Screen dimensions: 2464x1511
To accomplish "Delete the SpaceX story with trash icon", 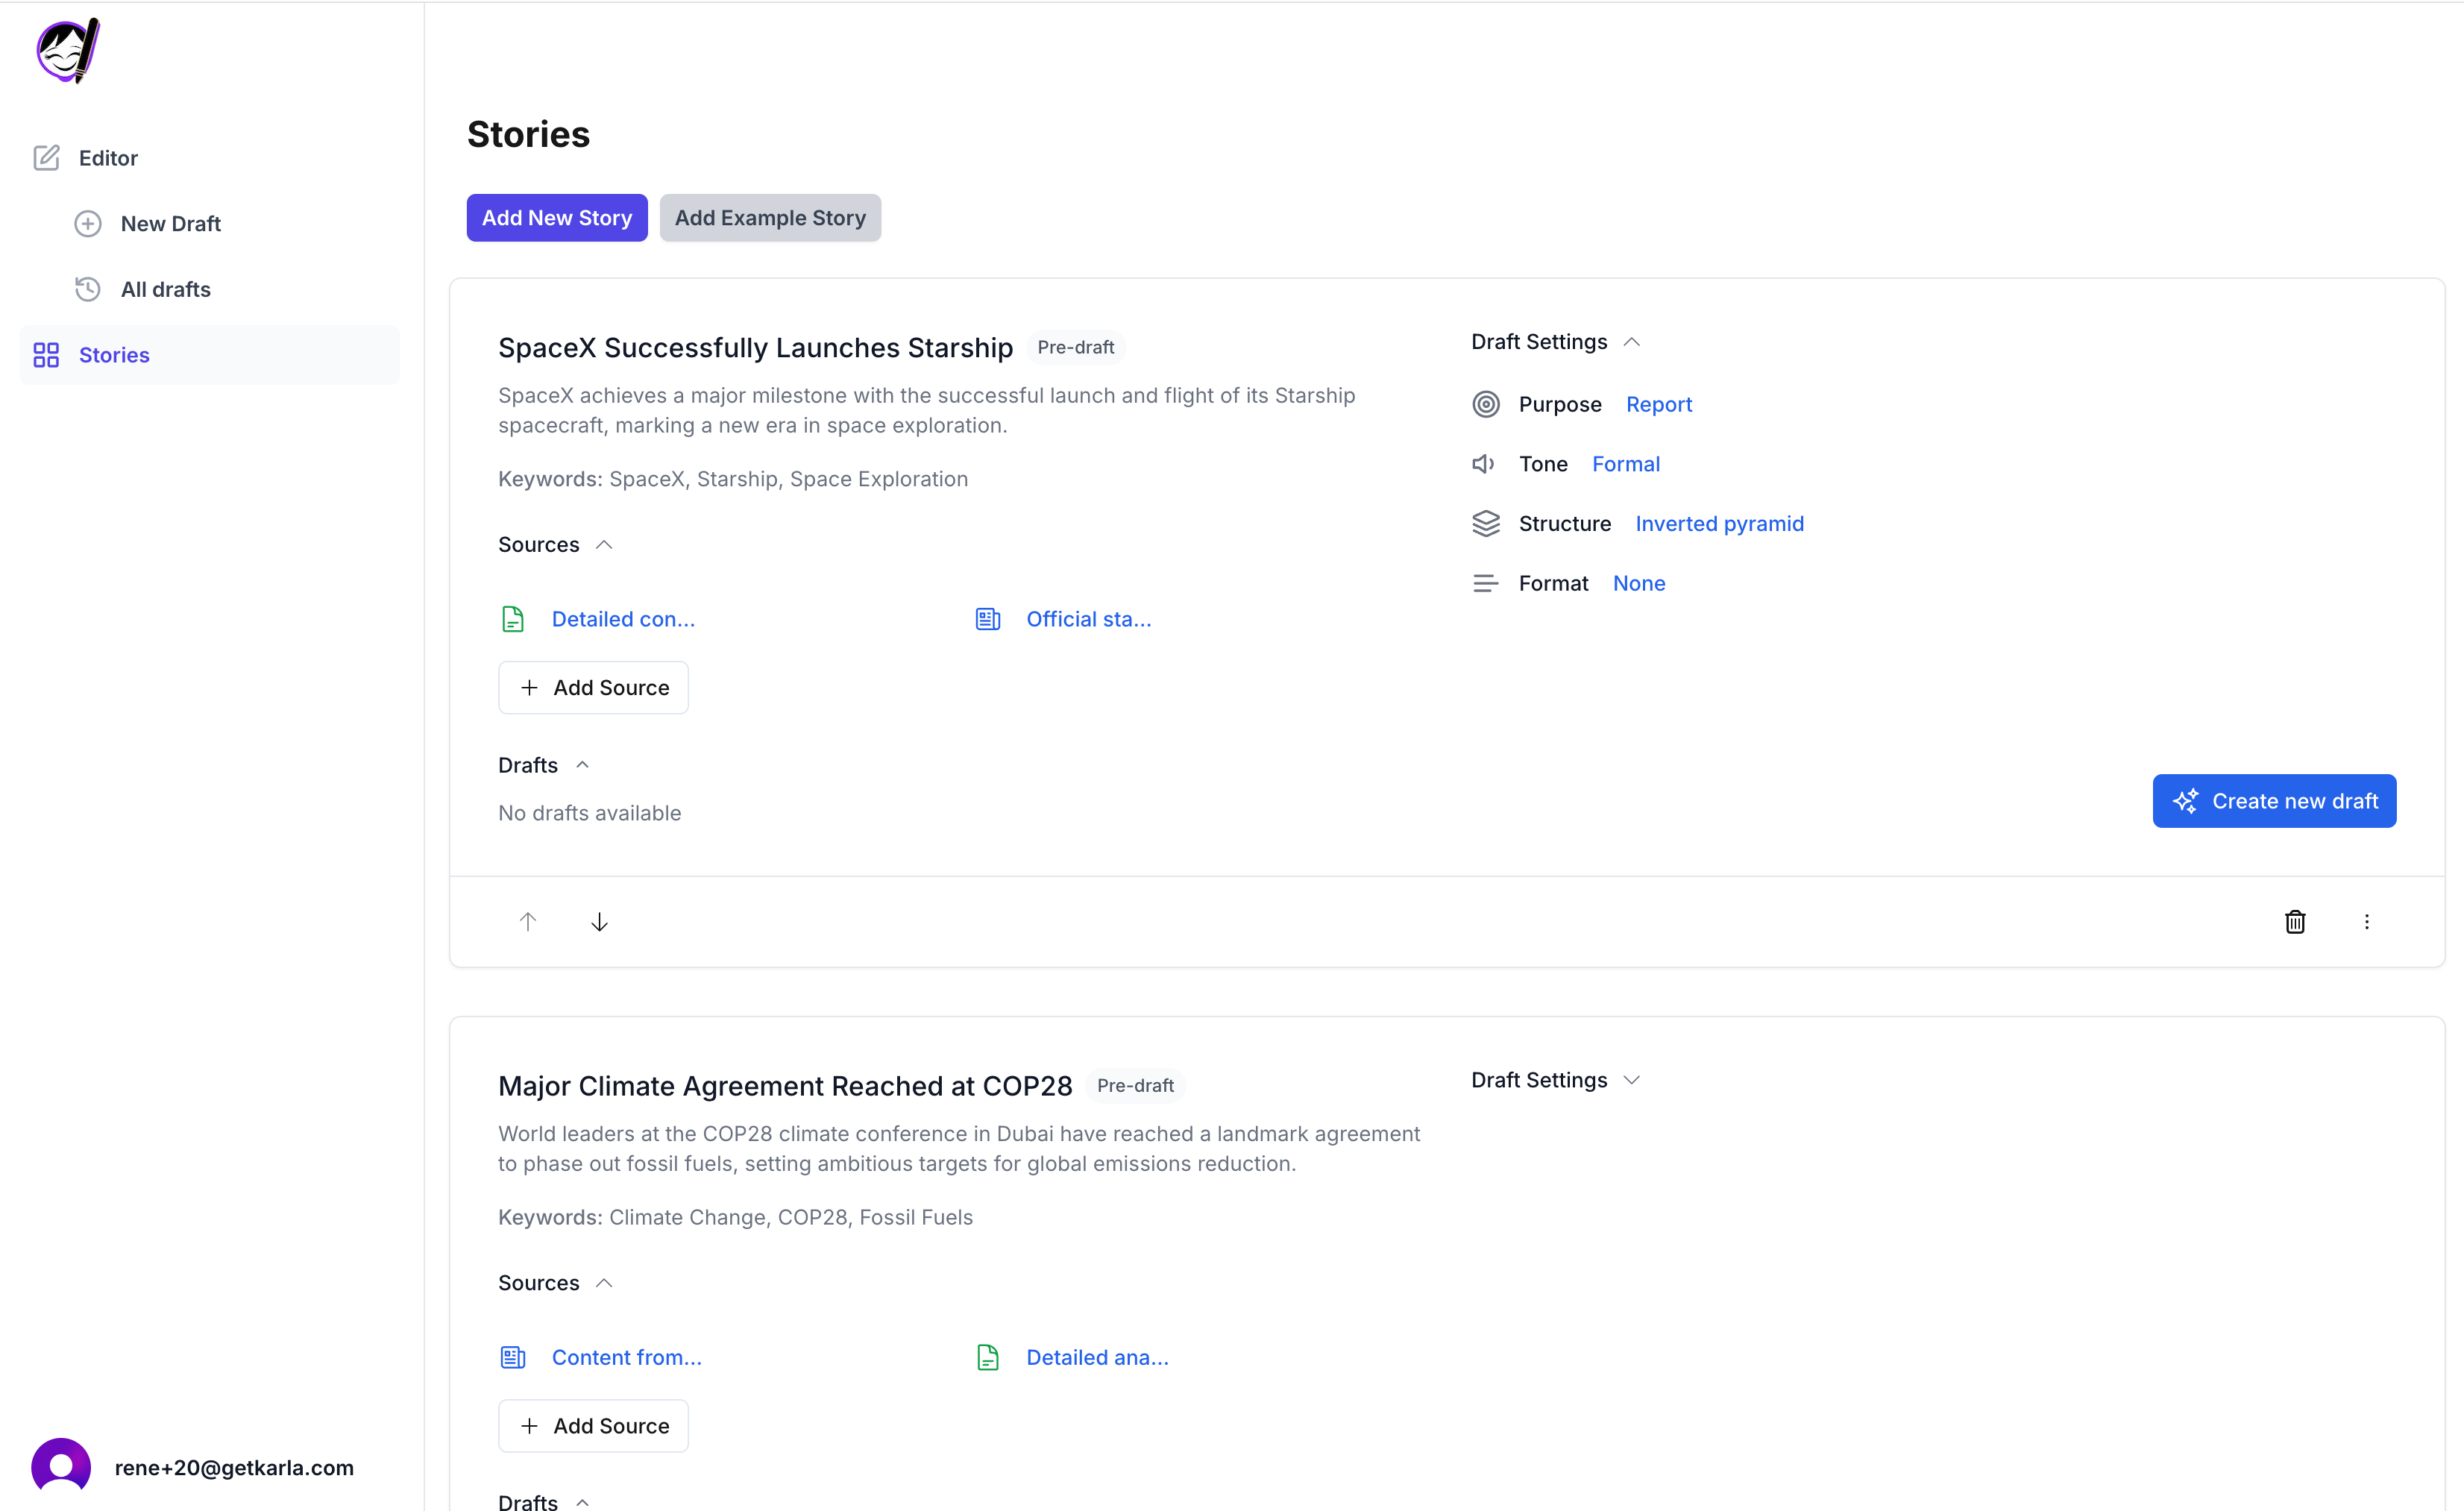I will pyautogui.click(x=2294, y=921).
